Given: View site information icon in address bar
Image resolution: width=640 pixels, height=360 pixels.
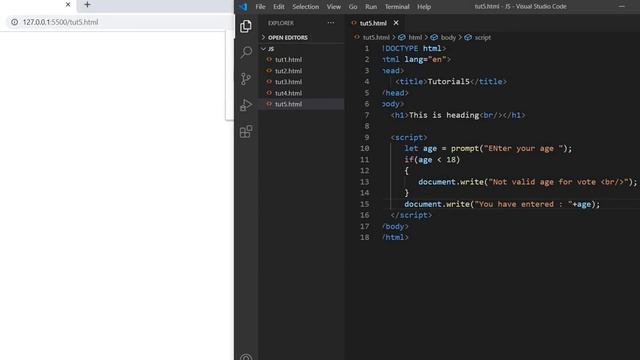Looking at the screenshot, I should point(14,22).
